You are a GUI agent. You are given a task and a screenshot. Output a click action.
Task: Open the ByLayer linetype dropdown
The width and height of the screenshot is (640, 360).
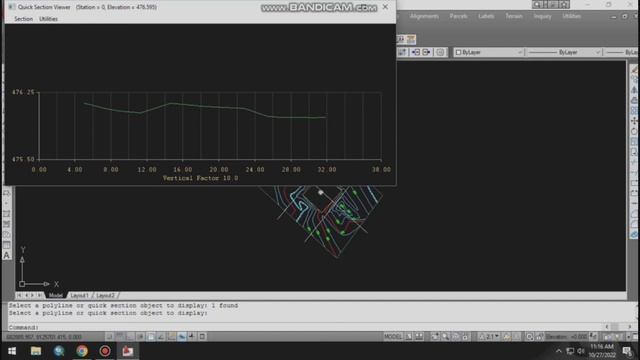(x=564, y=52)
